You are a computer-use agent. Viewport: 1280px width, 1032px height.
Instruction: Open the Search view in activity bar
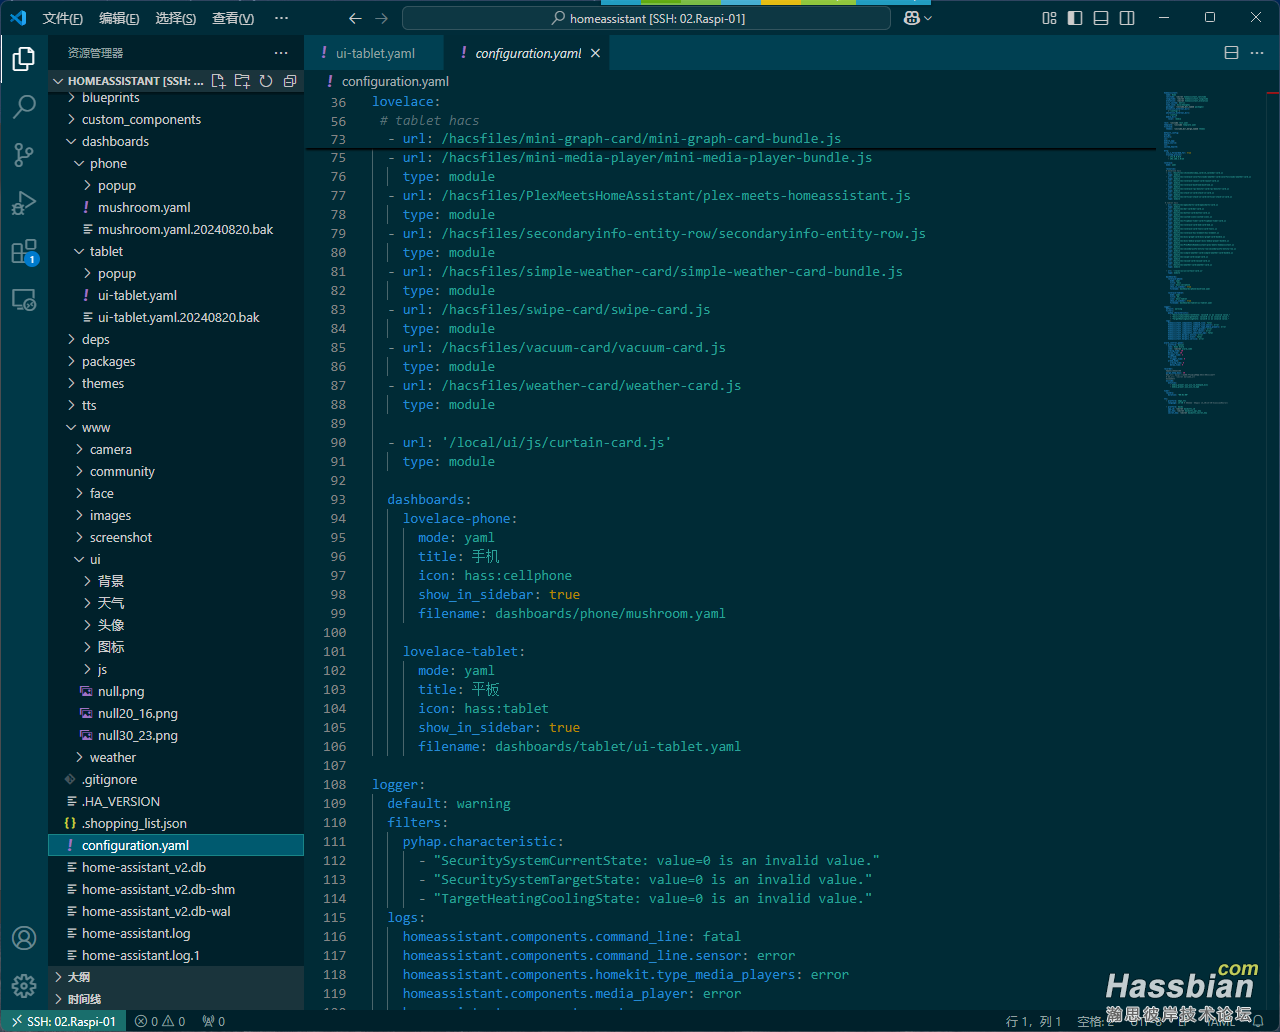[24, 106]
